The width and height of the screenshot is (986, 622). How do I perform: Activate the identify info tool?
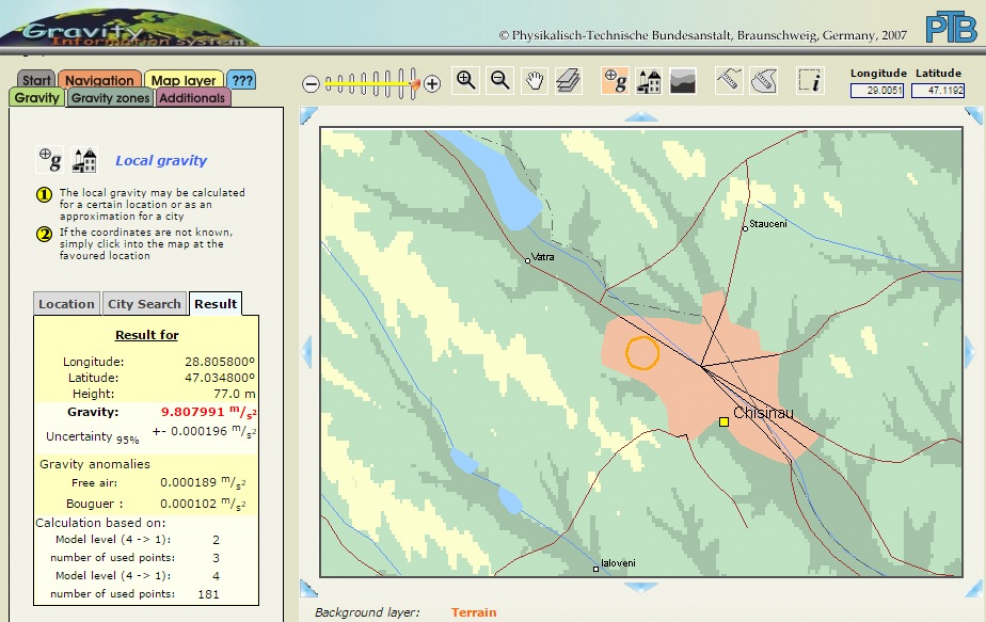[810, 82]
